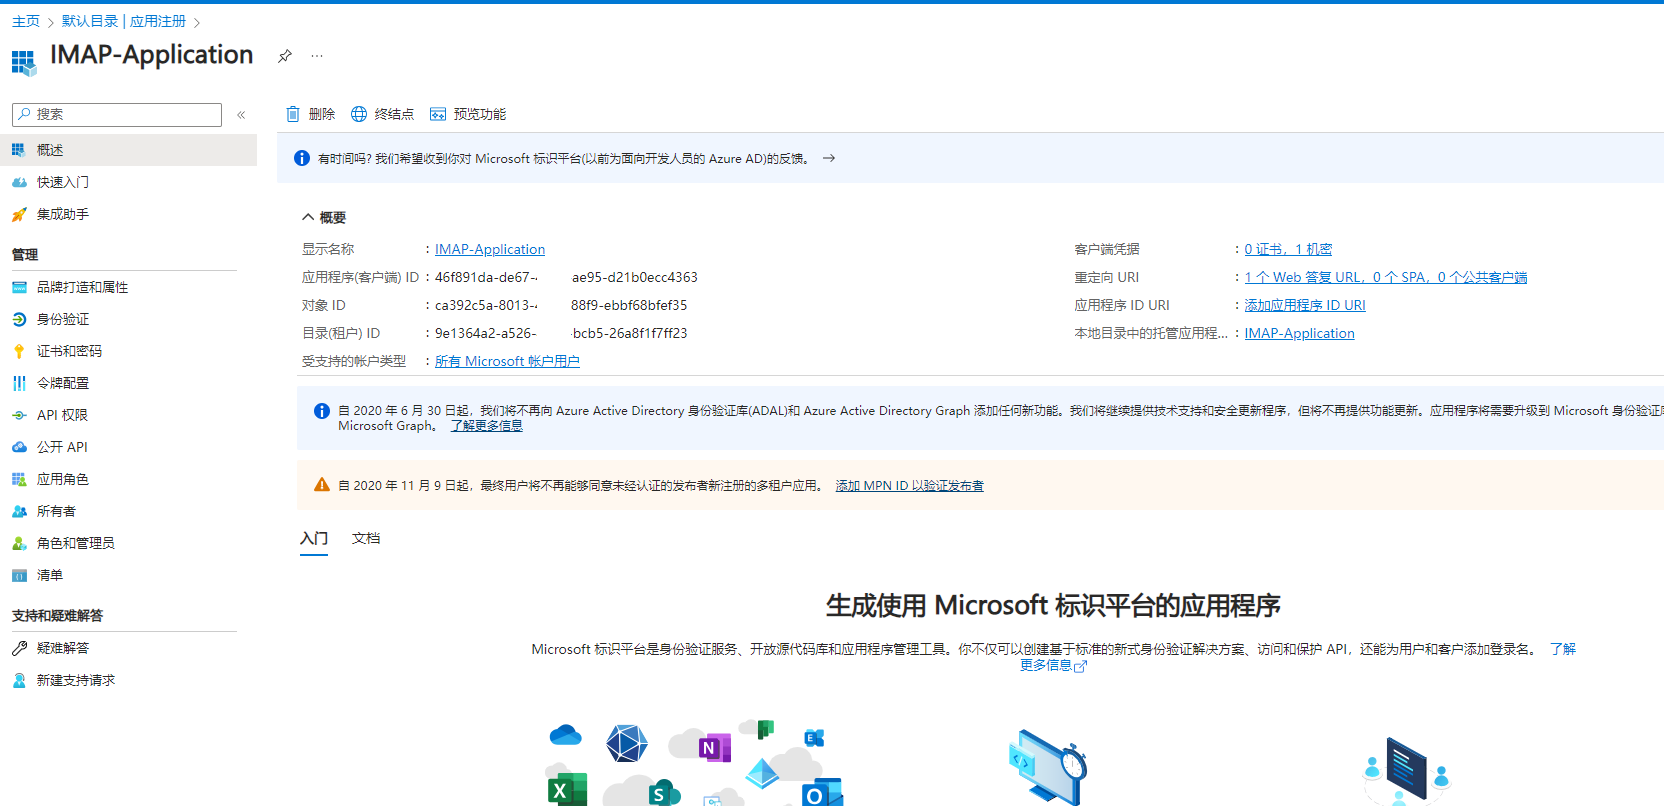
Task: Click the 疑难解答 wrench icon
Action: [x=19, y=648]
